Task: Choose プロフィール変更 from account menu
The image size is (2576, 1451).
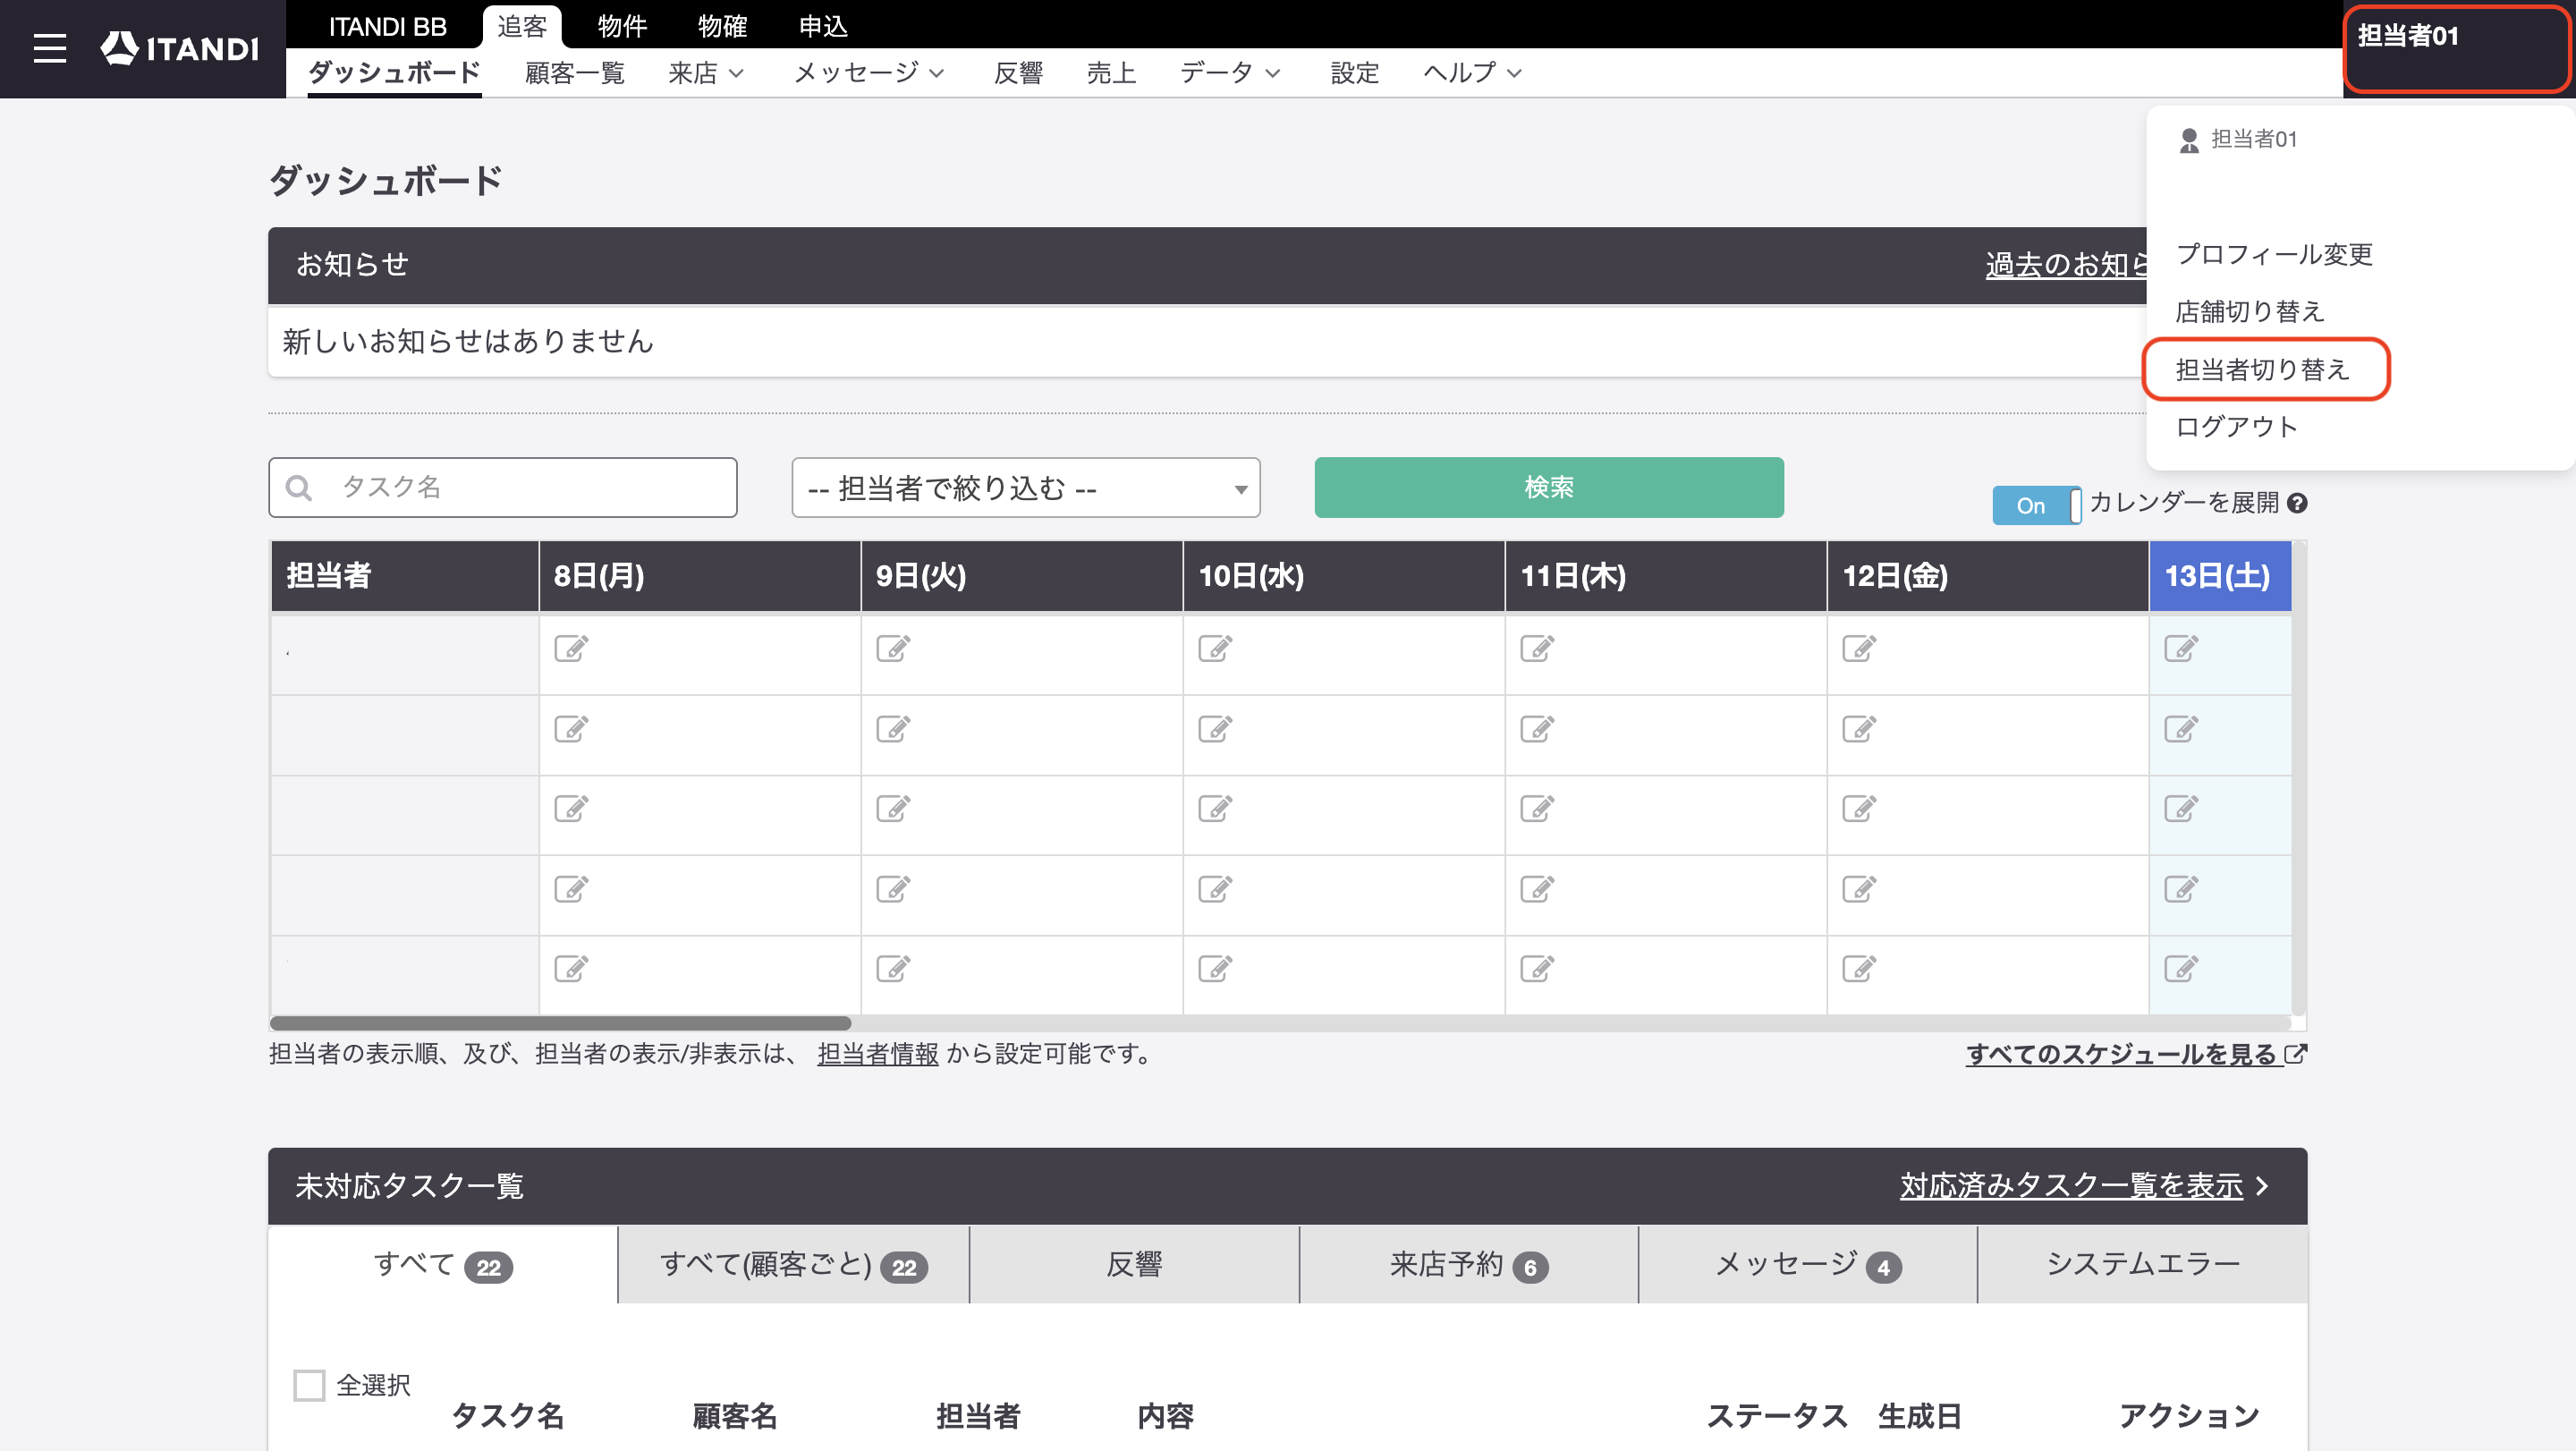Action: pyautogui.click(x=2274, y=254)
